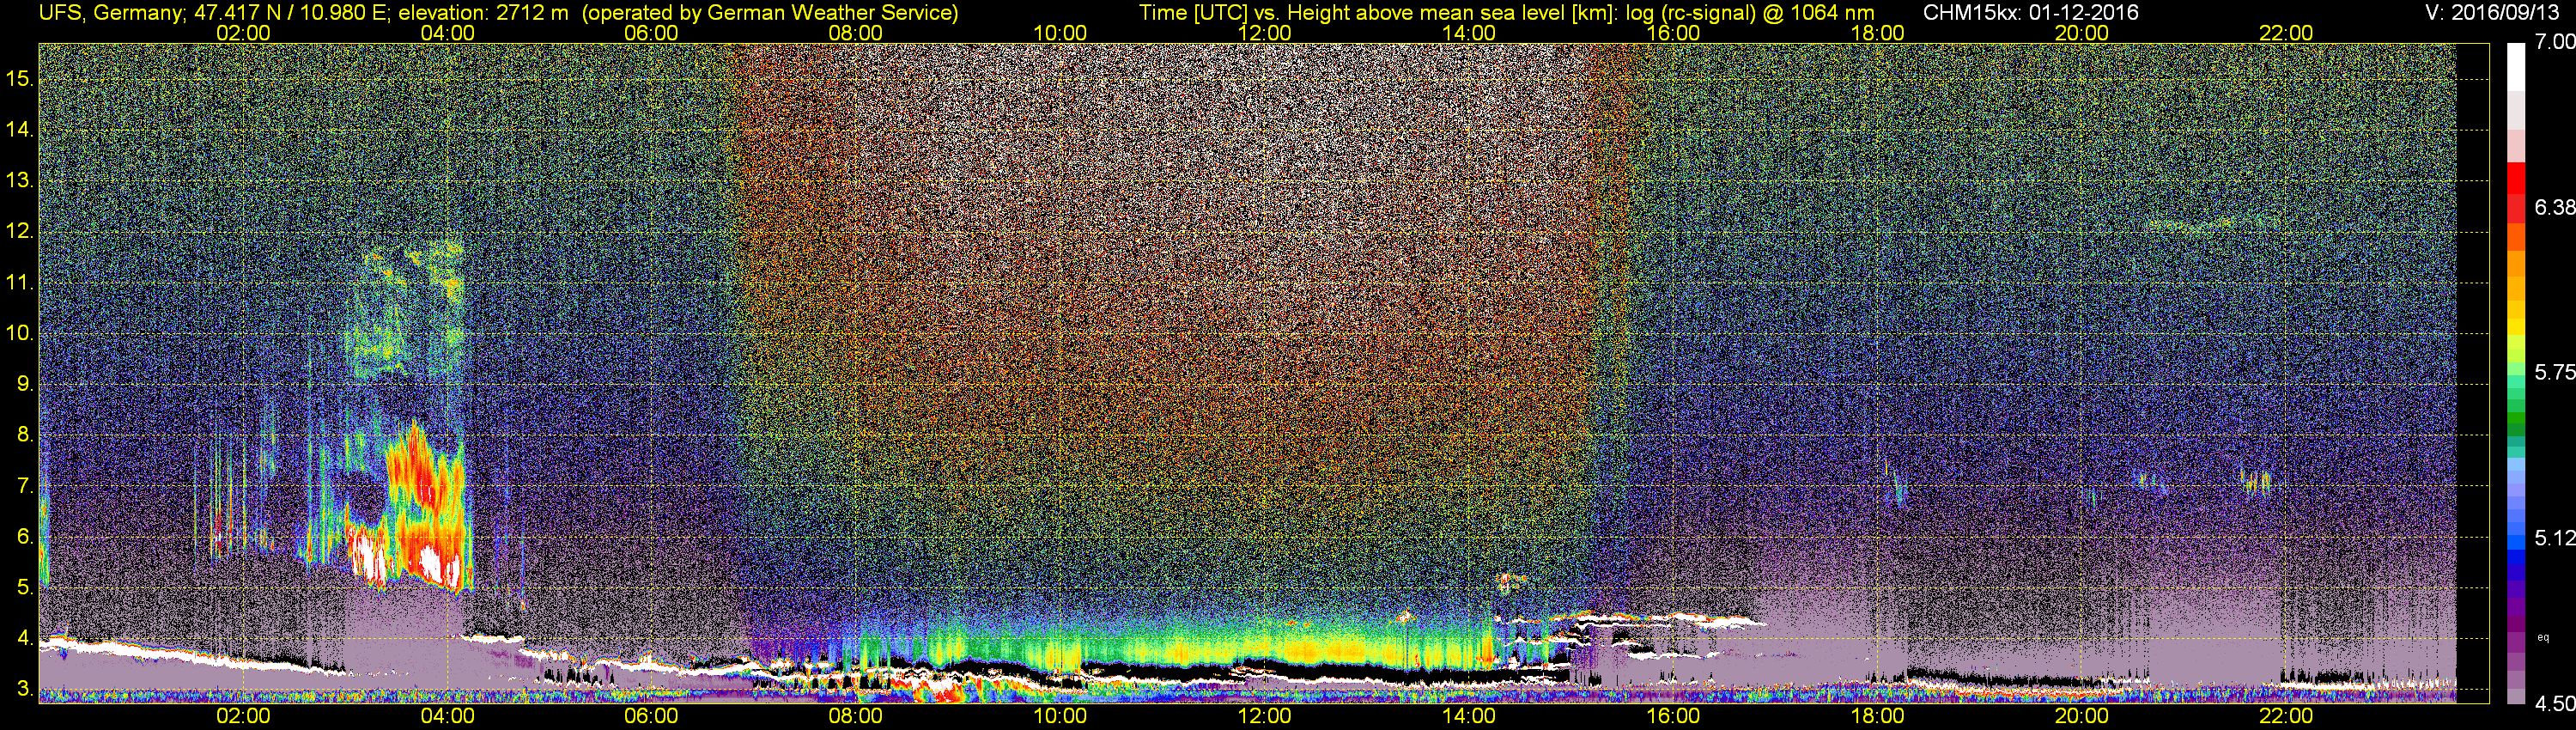Select the 20:00 label on the top time axis
Viewport: 2576px width, 730px height.
point(2082,33)
